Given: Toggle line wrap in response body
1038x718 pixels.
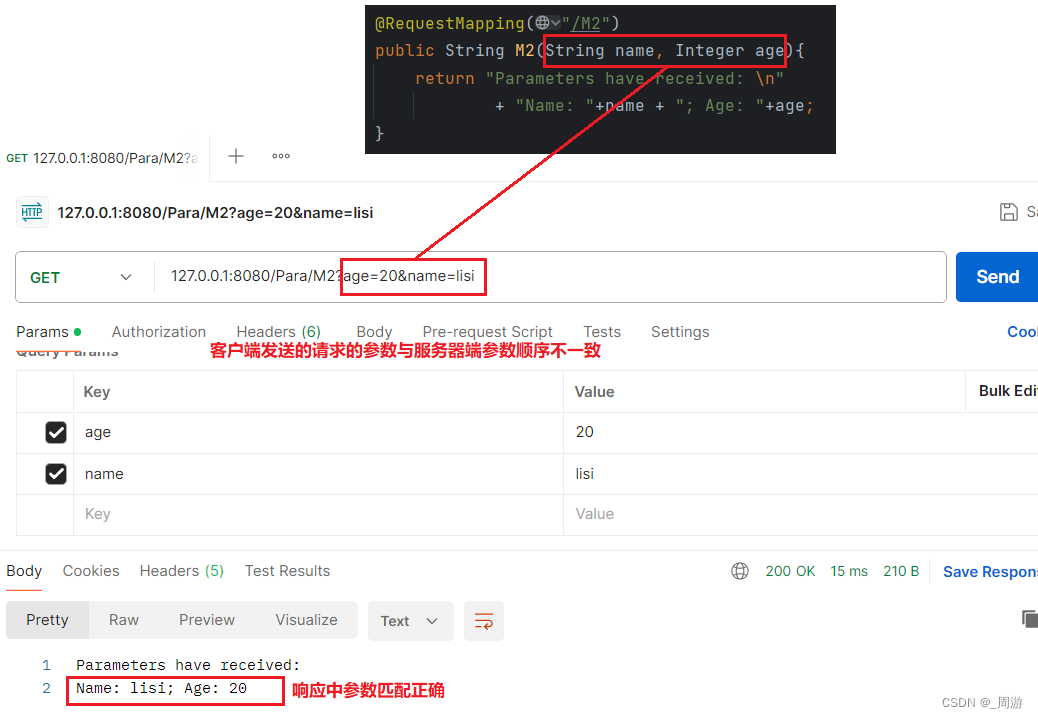Looking at the screenshot, I should pos(484,621).
